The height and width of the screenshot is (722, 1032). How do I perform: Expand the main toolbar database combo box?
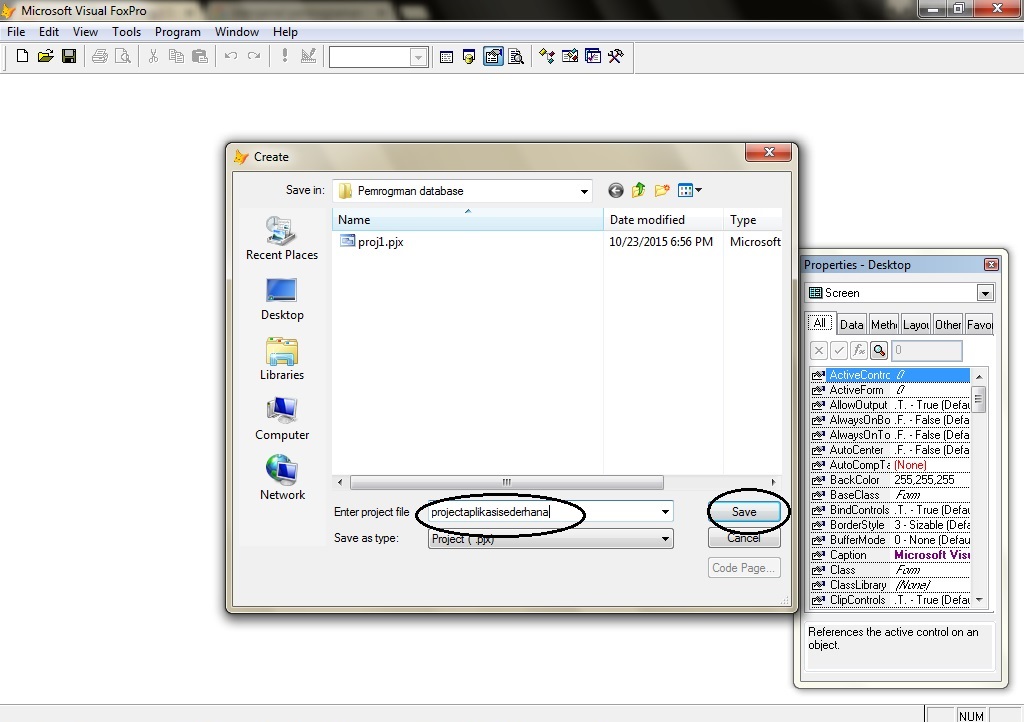pos(418,58)
